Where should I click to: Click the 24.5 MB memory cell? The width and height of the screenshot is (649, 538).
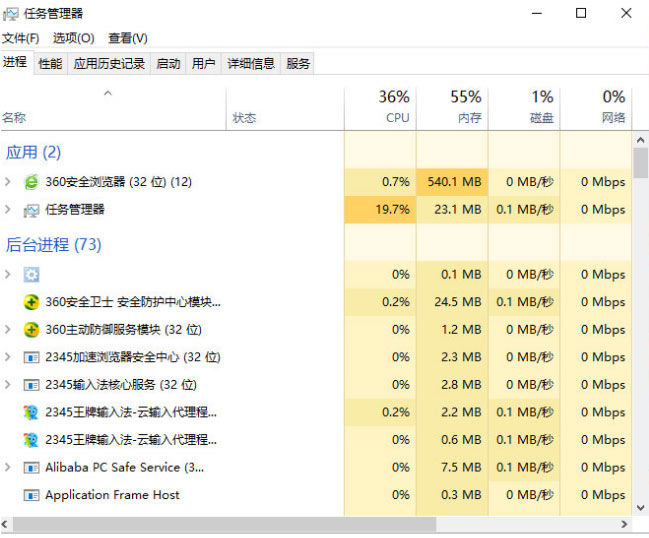[x=452, y=302]
